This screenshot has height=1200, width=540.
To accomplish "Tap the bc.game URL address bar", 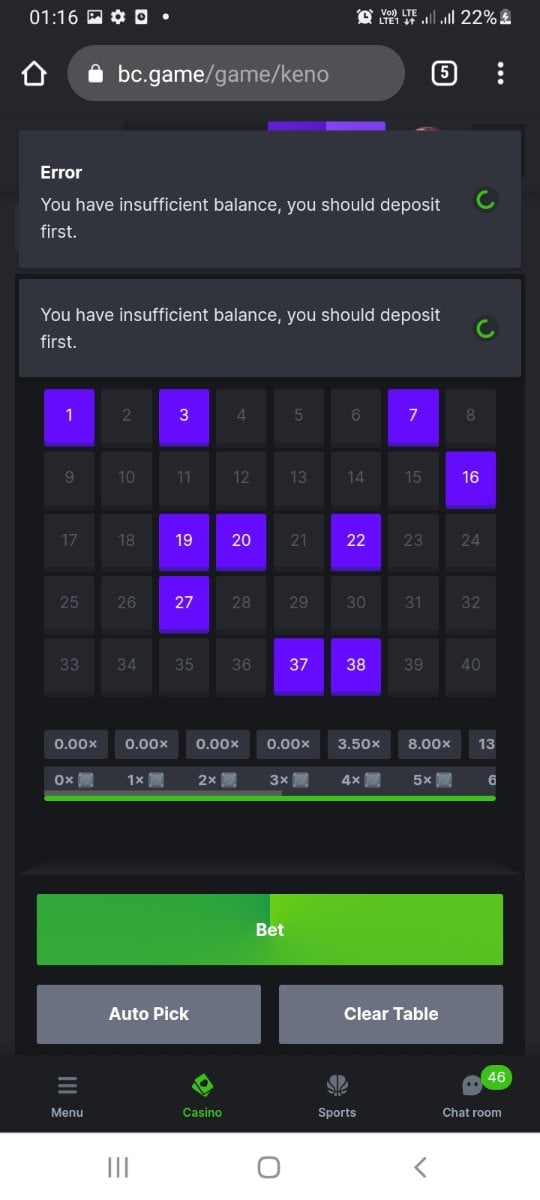I will [236, 73].
